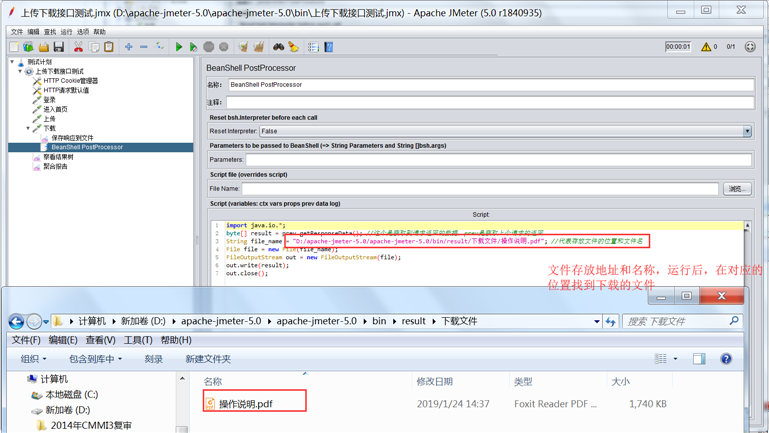
Task: Save the test plan with floppy icon
Action: coord(59,47)
